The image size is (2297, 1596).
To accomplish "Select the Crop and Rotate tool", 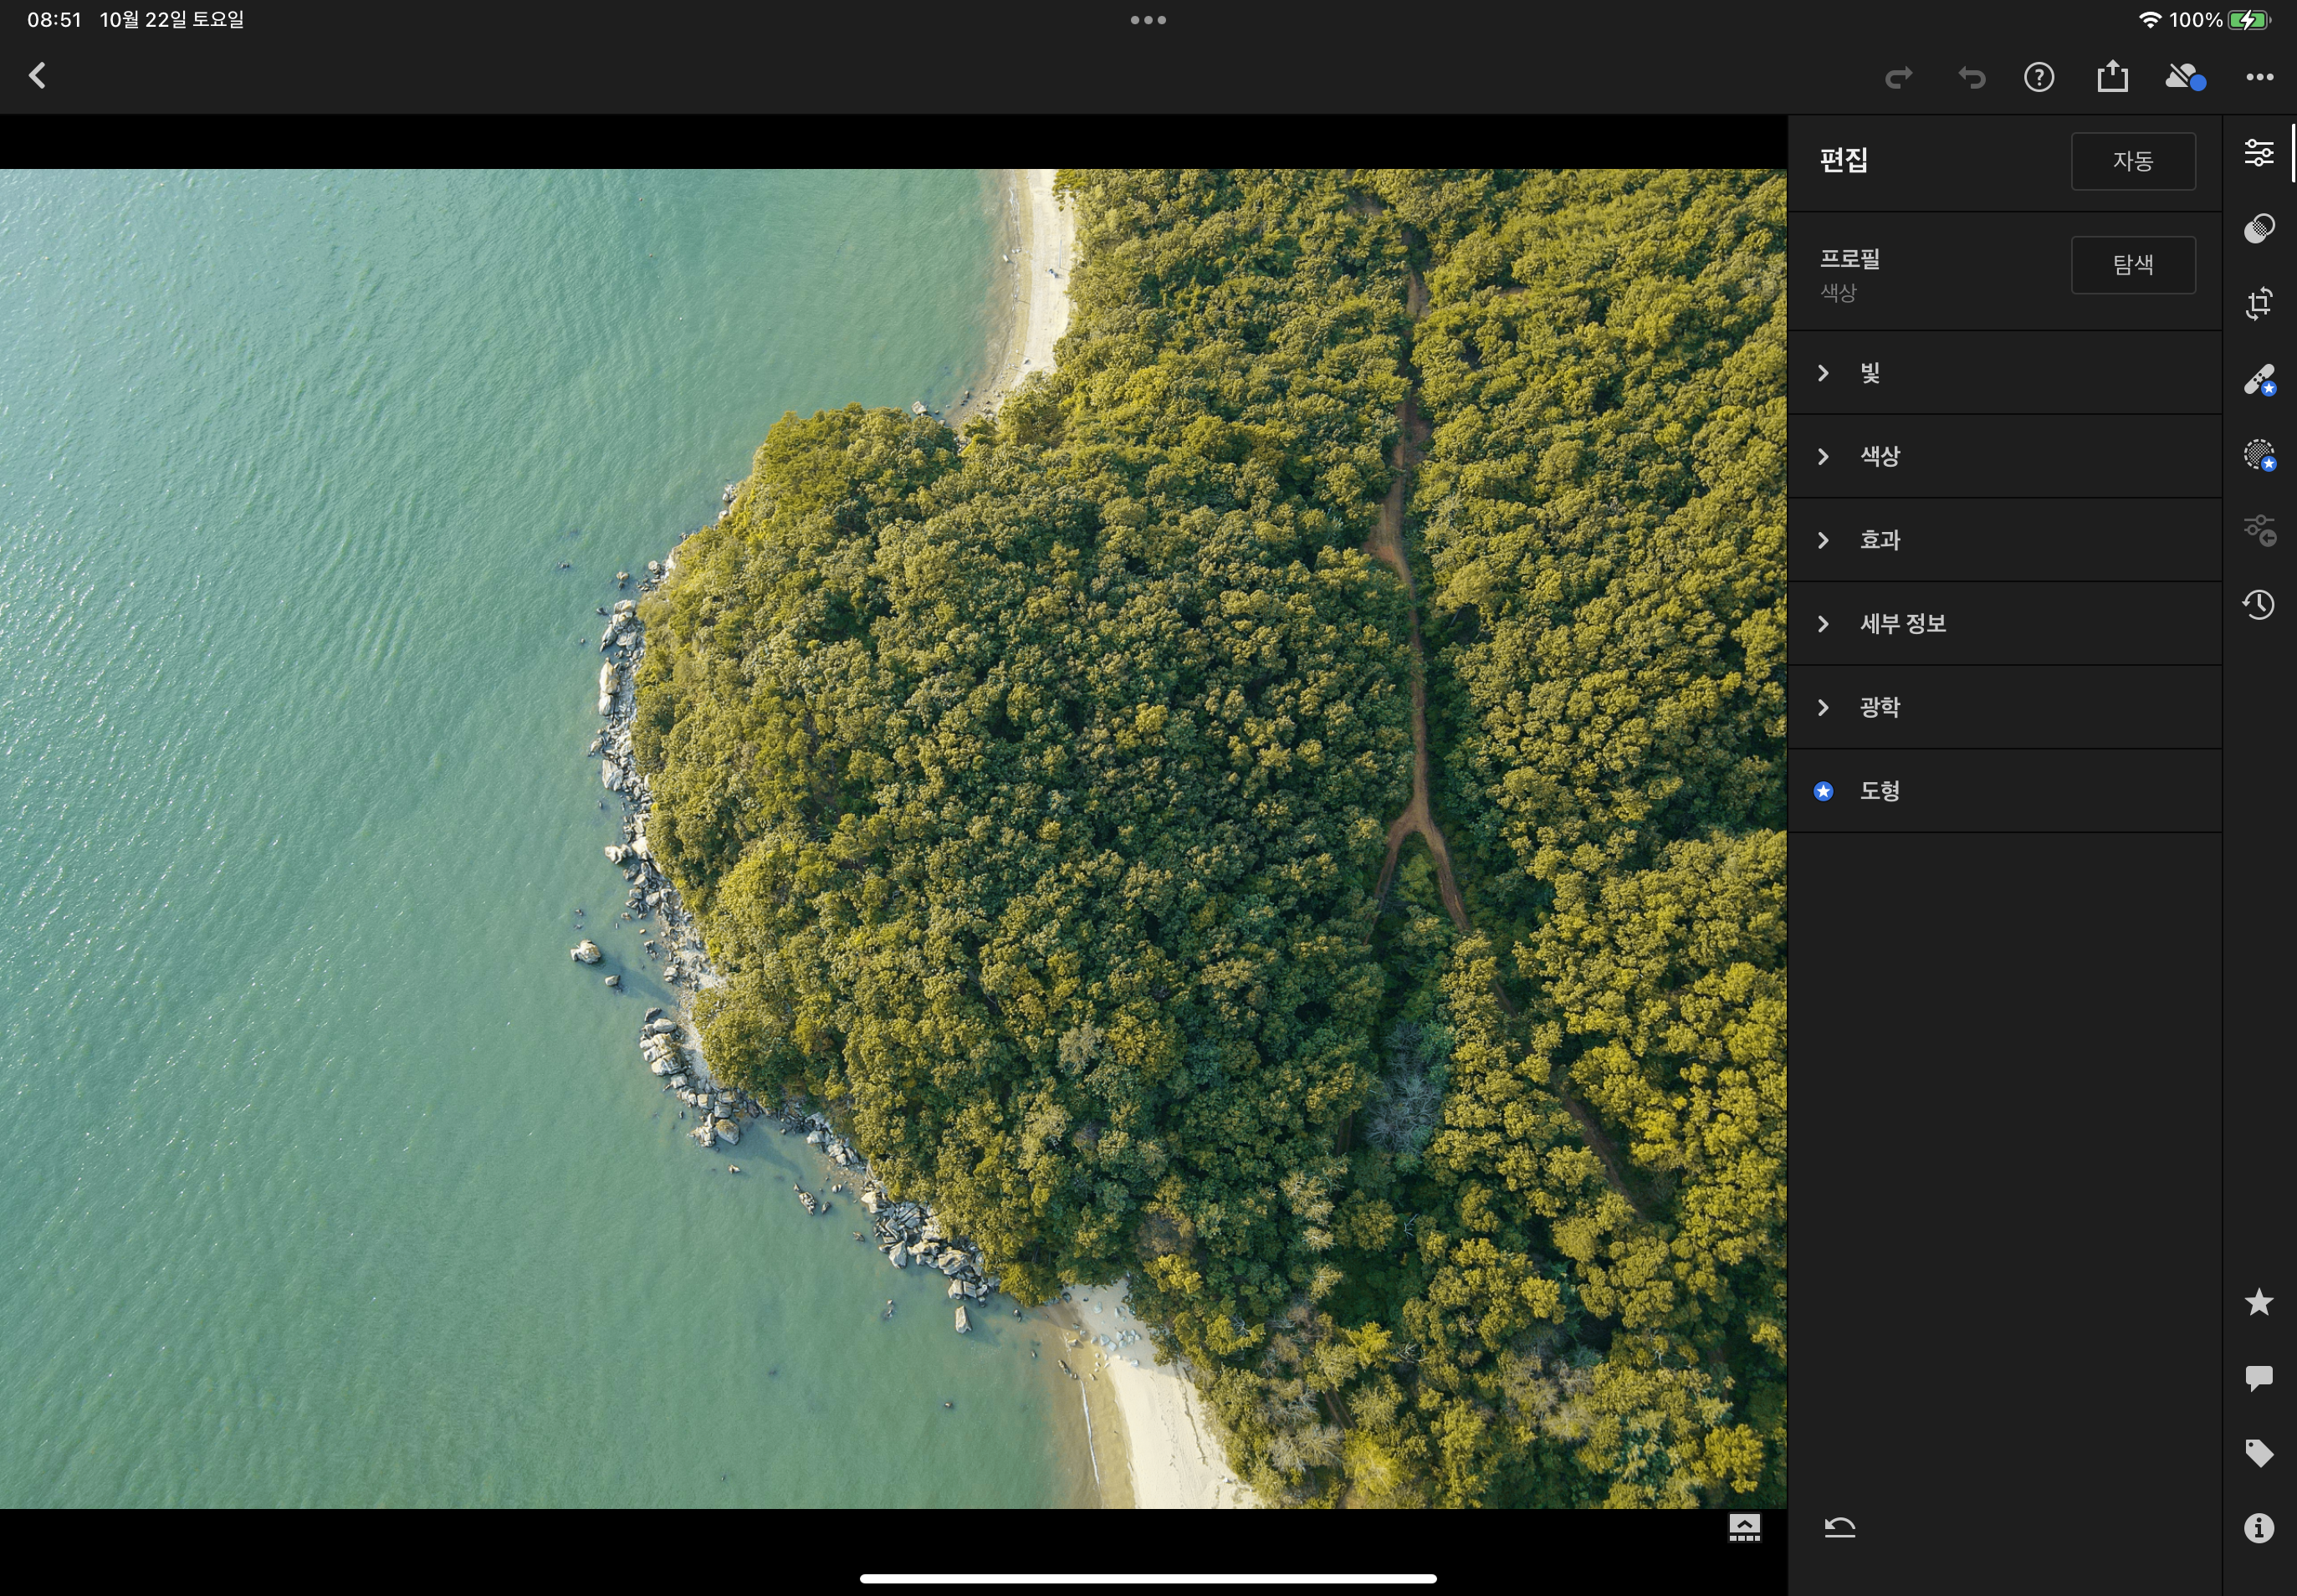I will (2258, 304).
